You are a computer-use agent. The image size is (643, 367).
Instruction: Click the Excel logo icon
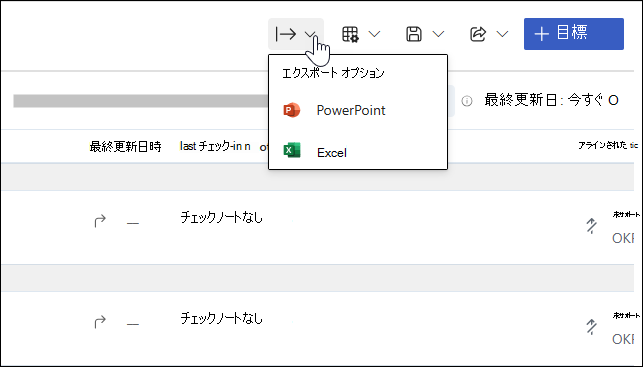pos(292,150)
